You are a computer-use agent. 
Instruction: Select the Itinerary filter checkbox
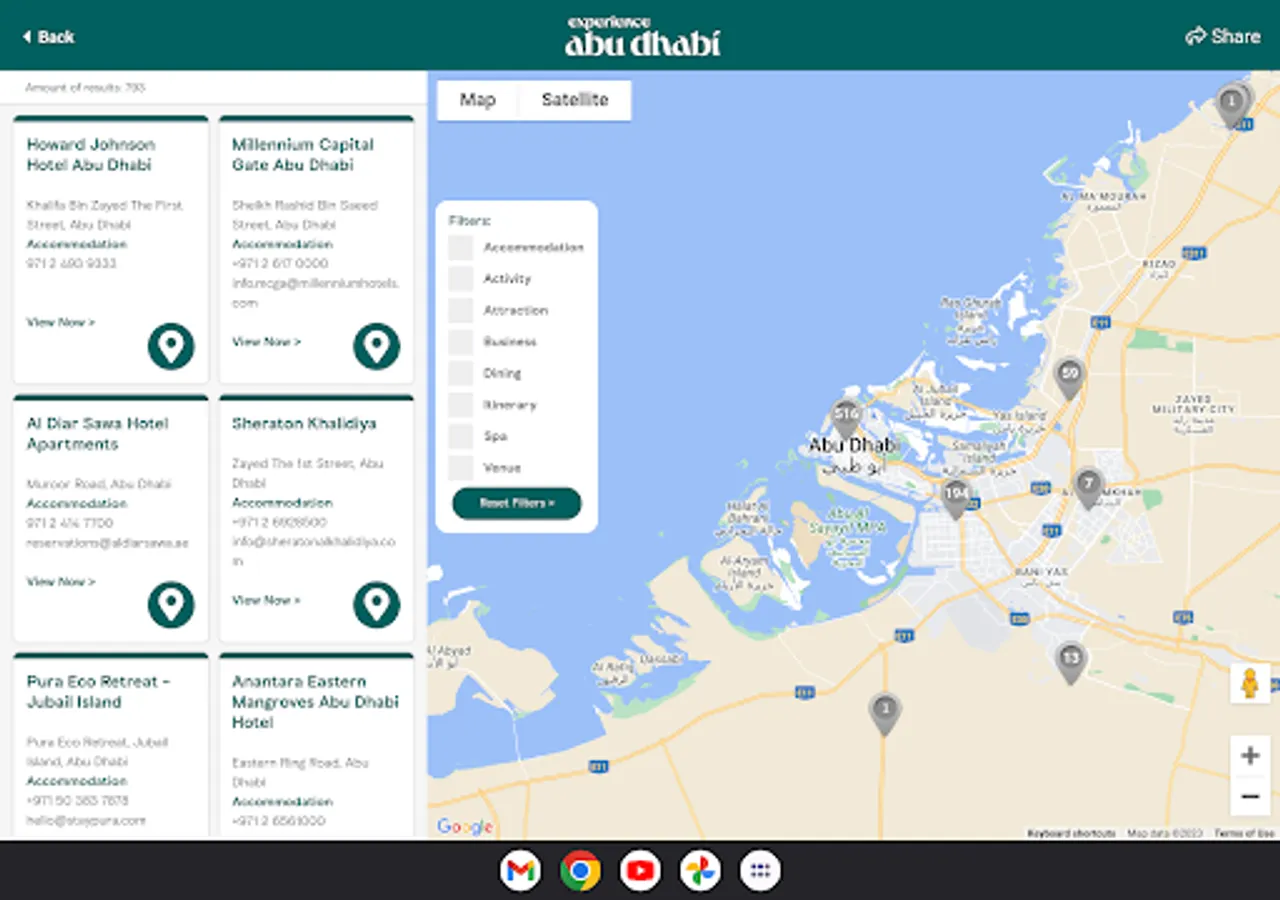point(460,405)
